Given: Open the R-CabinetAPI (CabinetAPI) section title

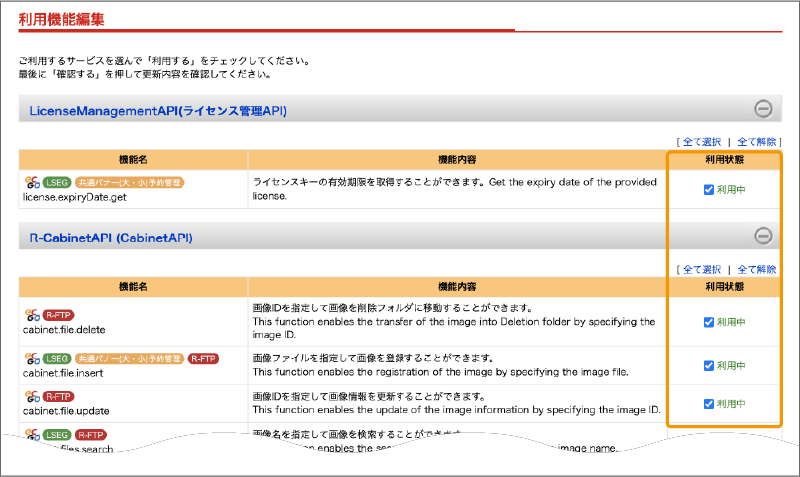Looking at the screenshot, I should click(111, 238).
